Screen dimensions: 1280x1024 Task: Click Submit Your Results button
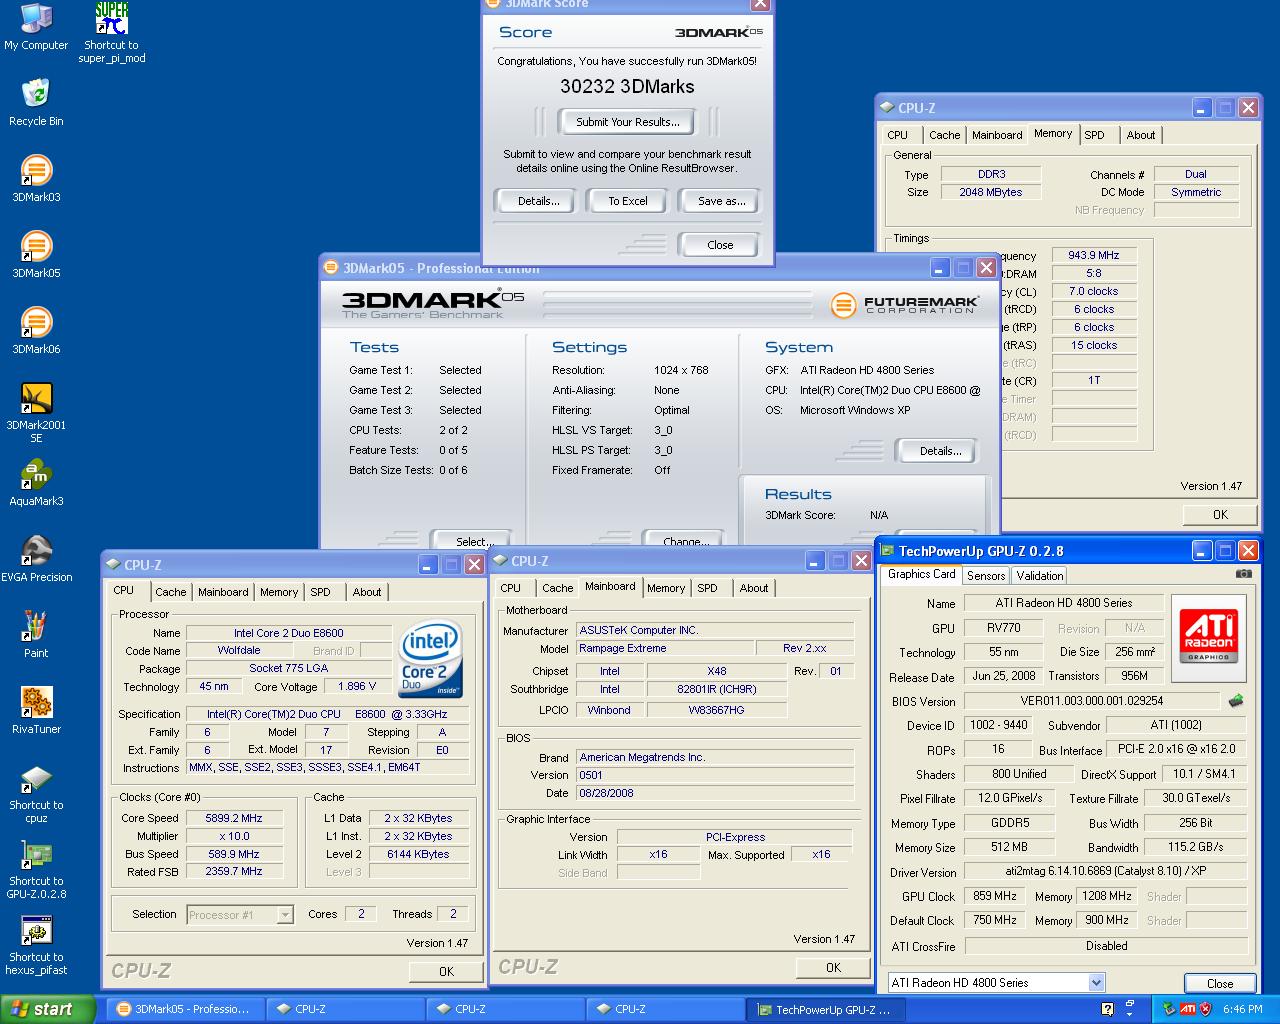pos(628,122)
